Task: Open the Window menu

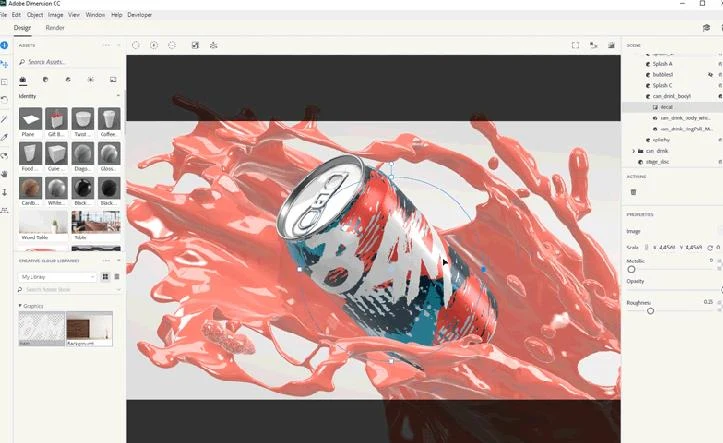Action: 95,15
